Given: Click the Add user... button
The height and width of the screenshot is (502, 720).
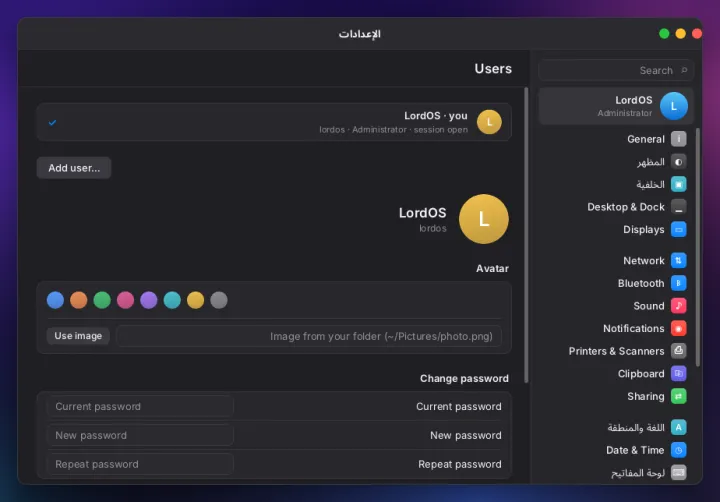Looking at the screenshot, I should point(74,168).
